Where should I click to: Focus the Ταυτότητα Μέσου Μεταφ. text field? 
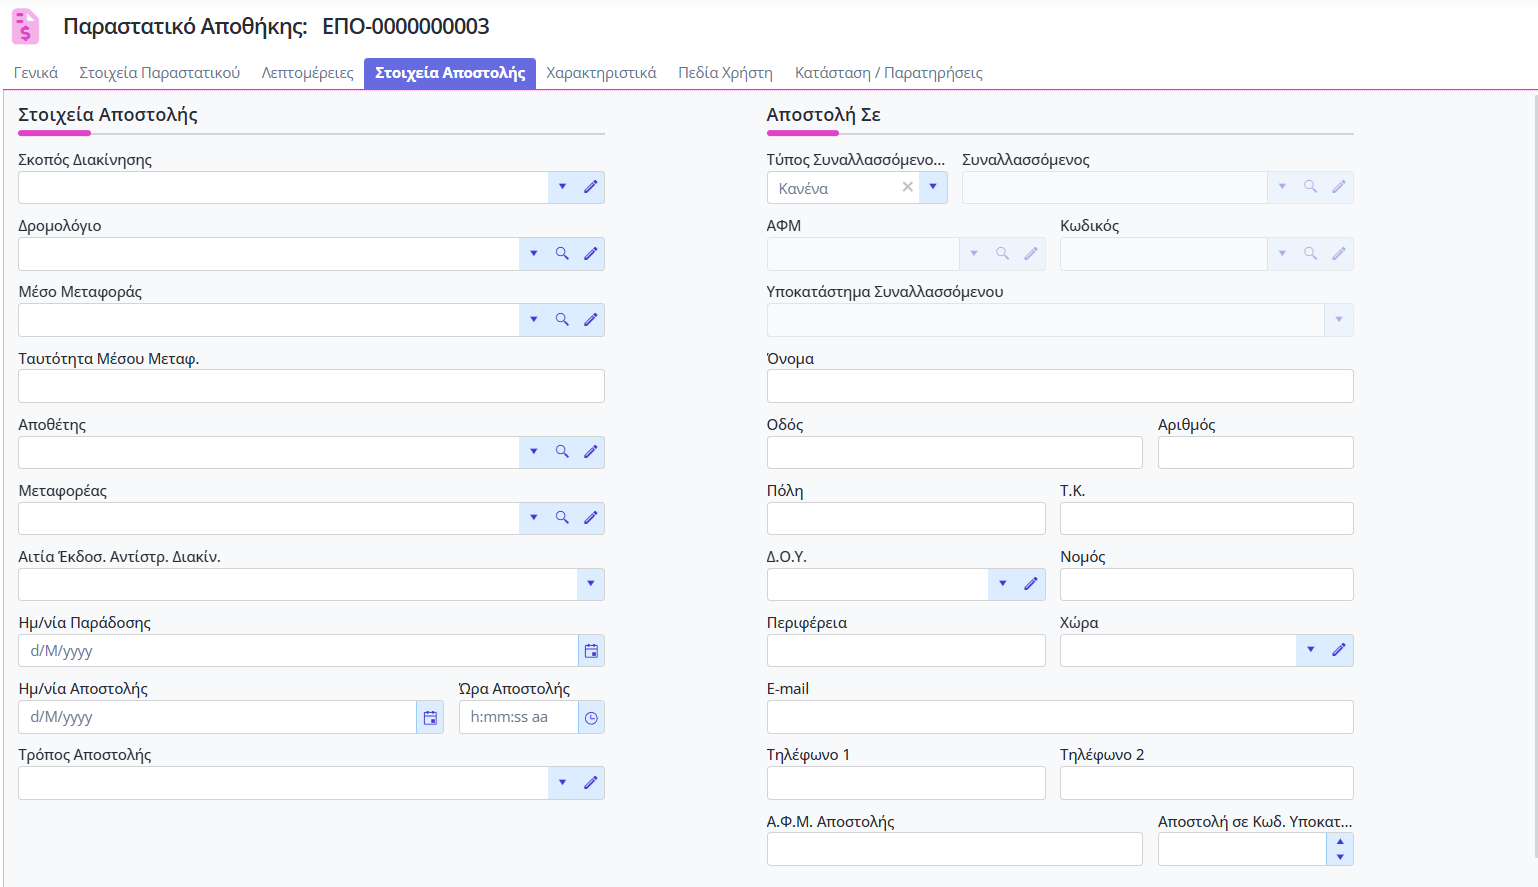tap(311, 386)
